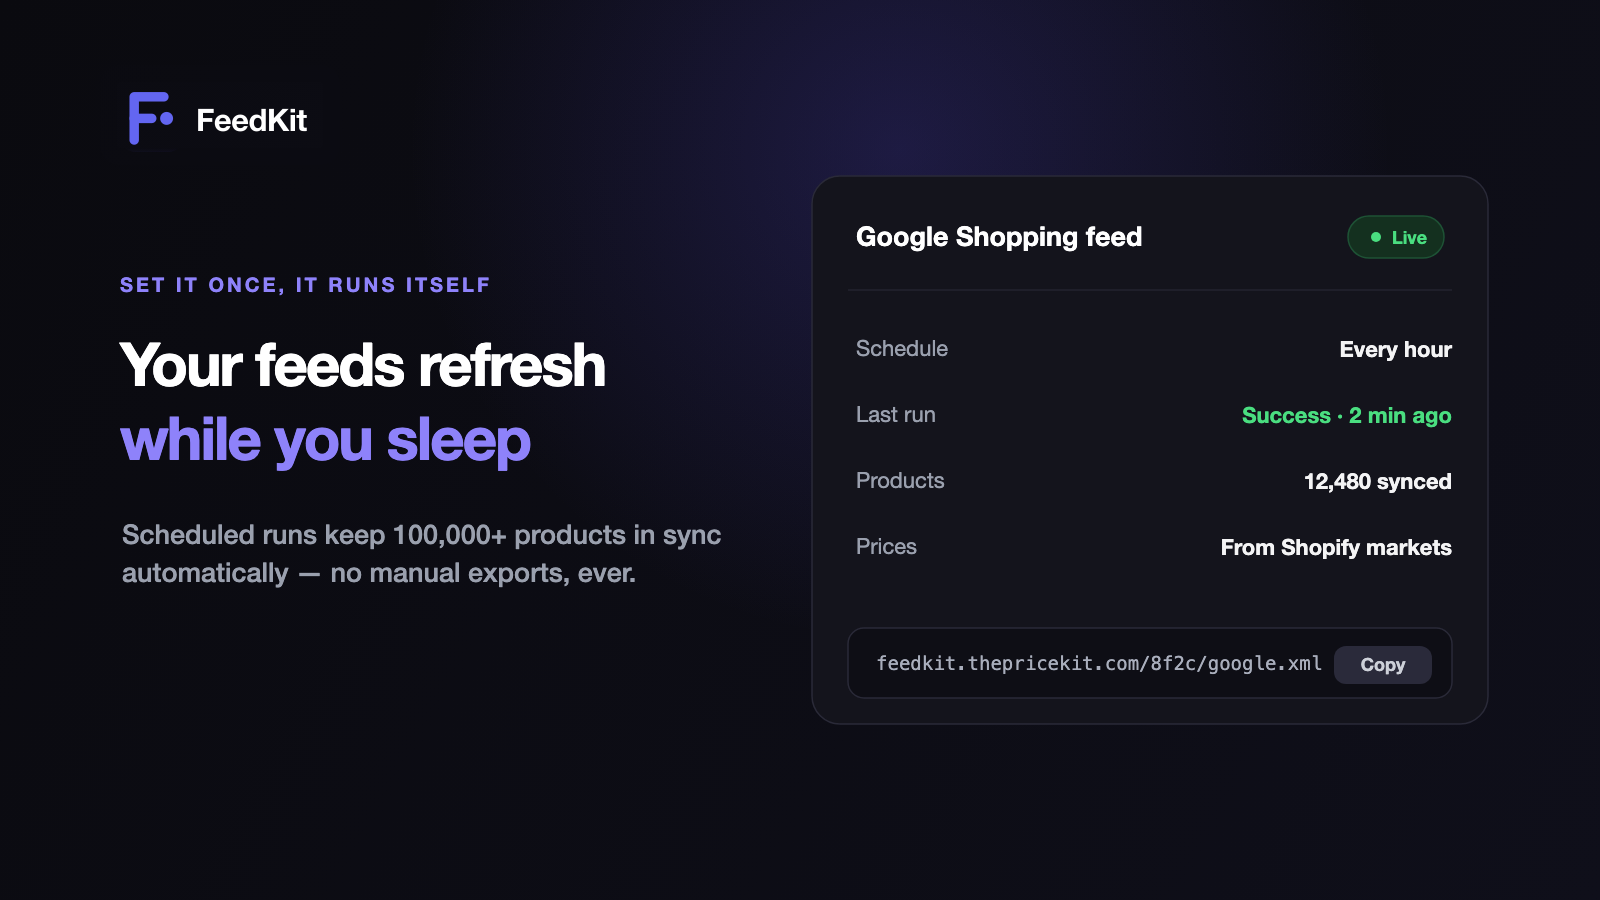Click the divider line under the card title
The width and height of the screenshot is (1600, 900).
1149,290
